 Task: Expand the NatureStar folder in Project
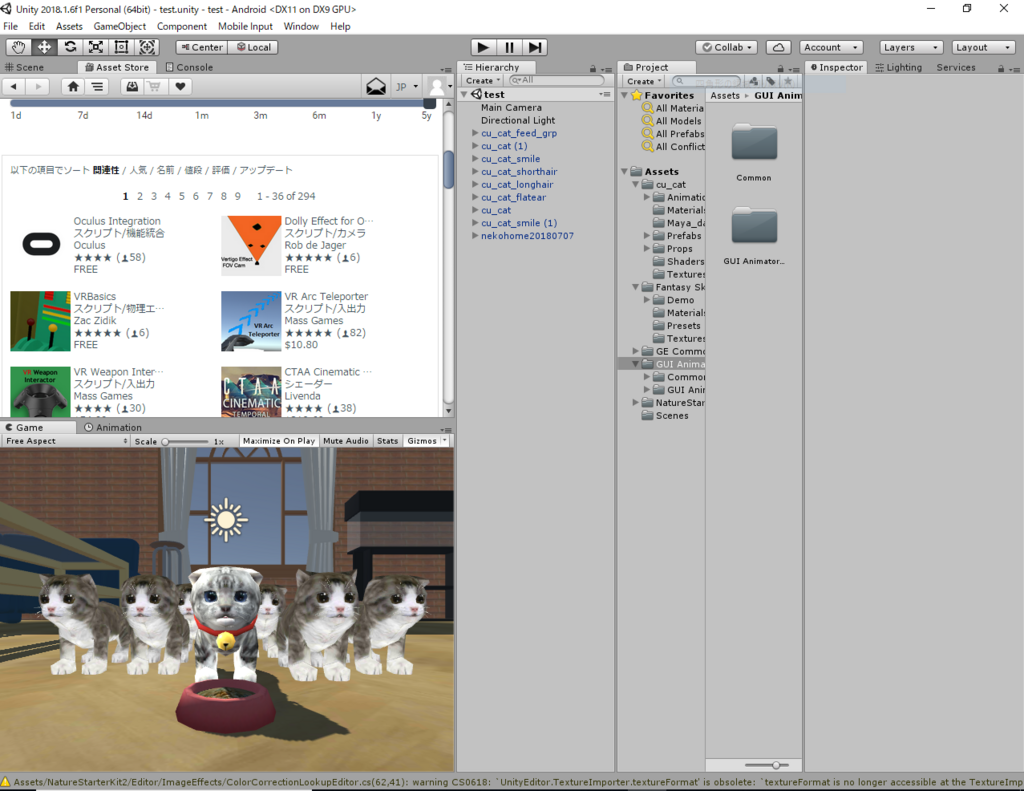click(635, 402)
